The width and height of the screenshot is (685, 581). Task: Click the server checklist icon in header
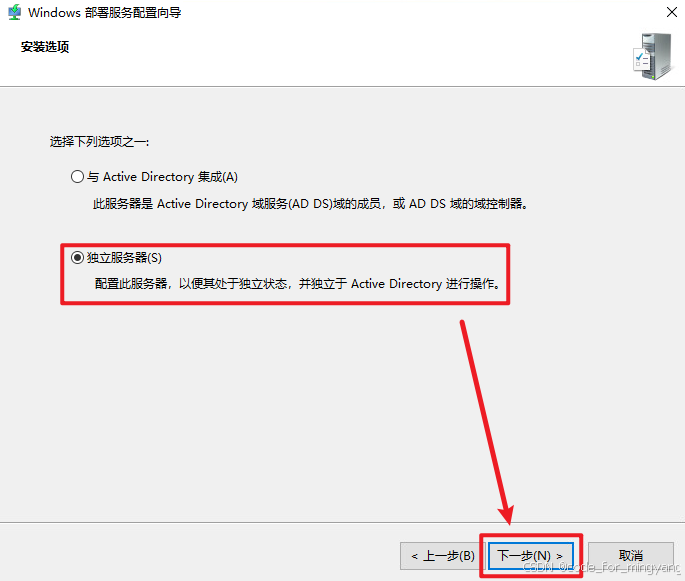652,56
